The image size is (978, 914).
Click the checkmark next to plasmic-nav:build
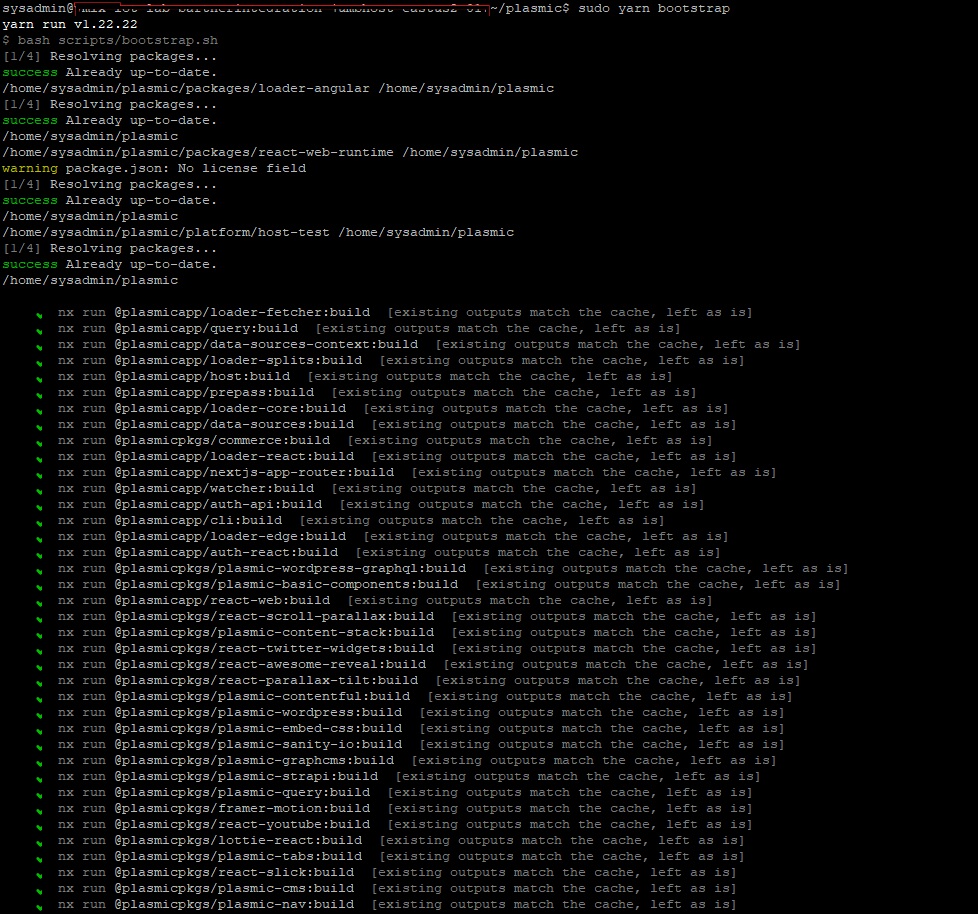[x=39, y=906]
